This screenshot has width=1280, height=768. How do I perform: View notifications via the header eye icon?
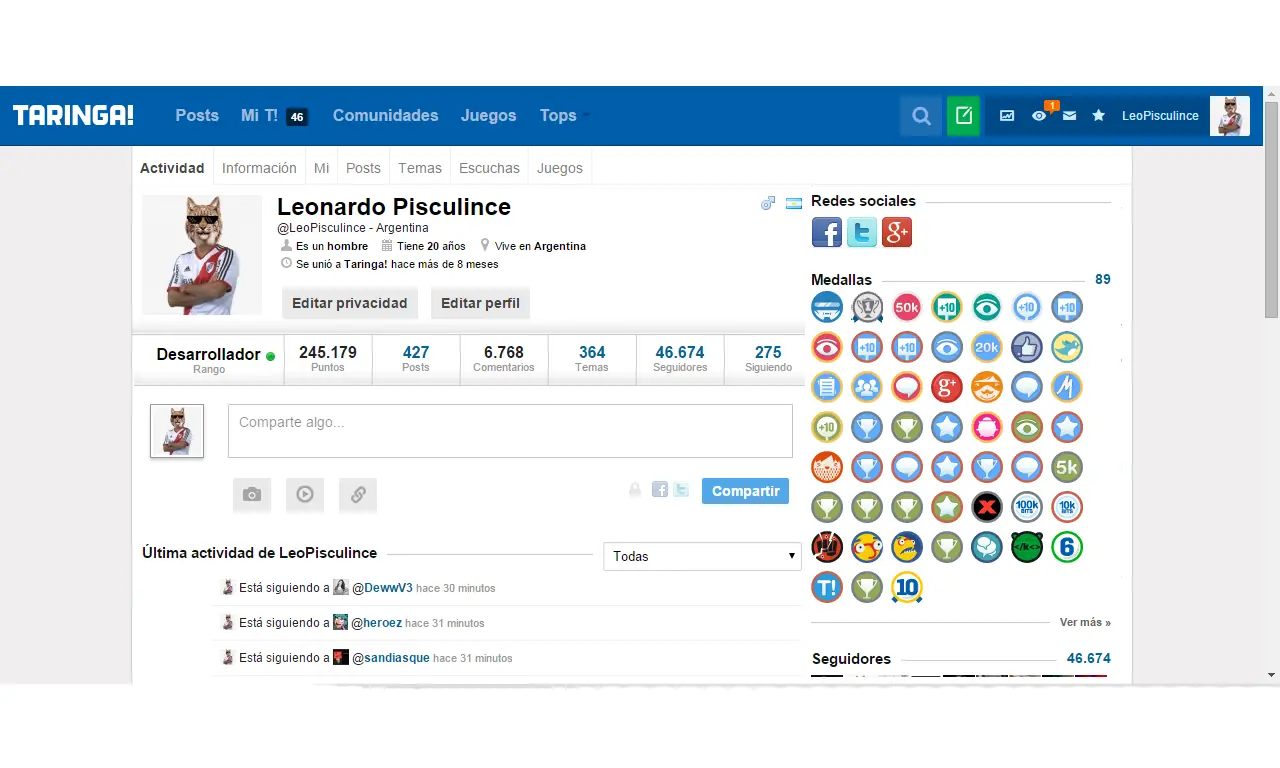pyautogui.click(x=1039, y=116)
